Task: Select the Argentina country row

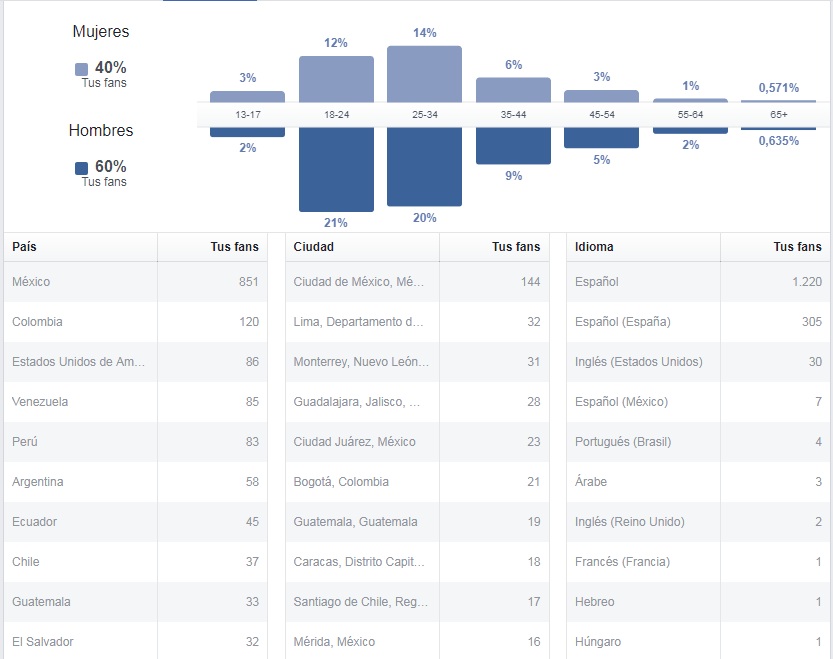Action: click(x=135, y=481)
